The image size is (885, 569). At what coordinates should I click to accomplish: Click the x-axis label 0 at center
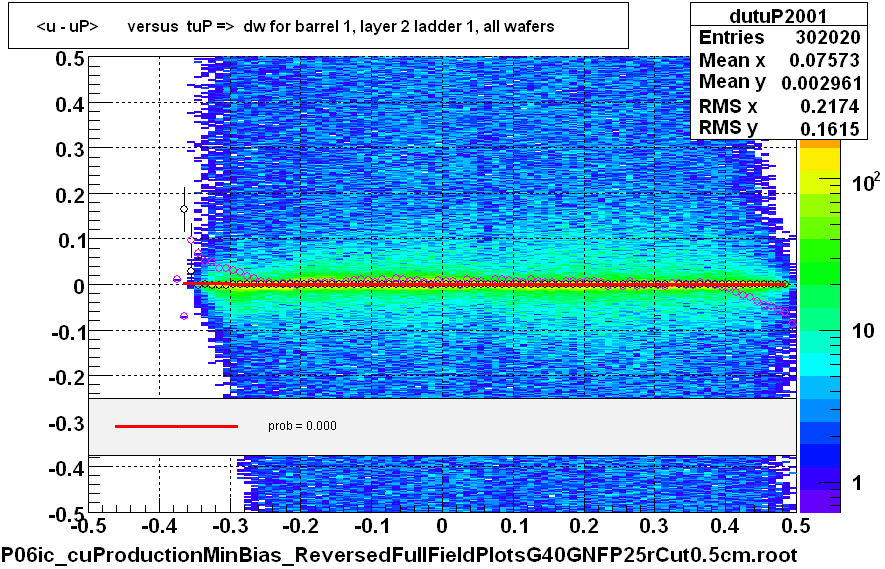442,527
